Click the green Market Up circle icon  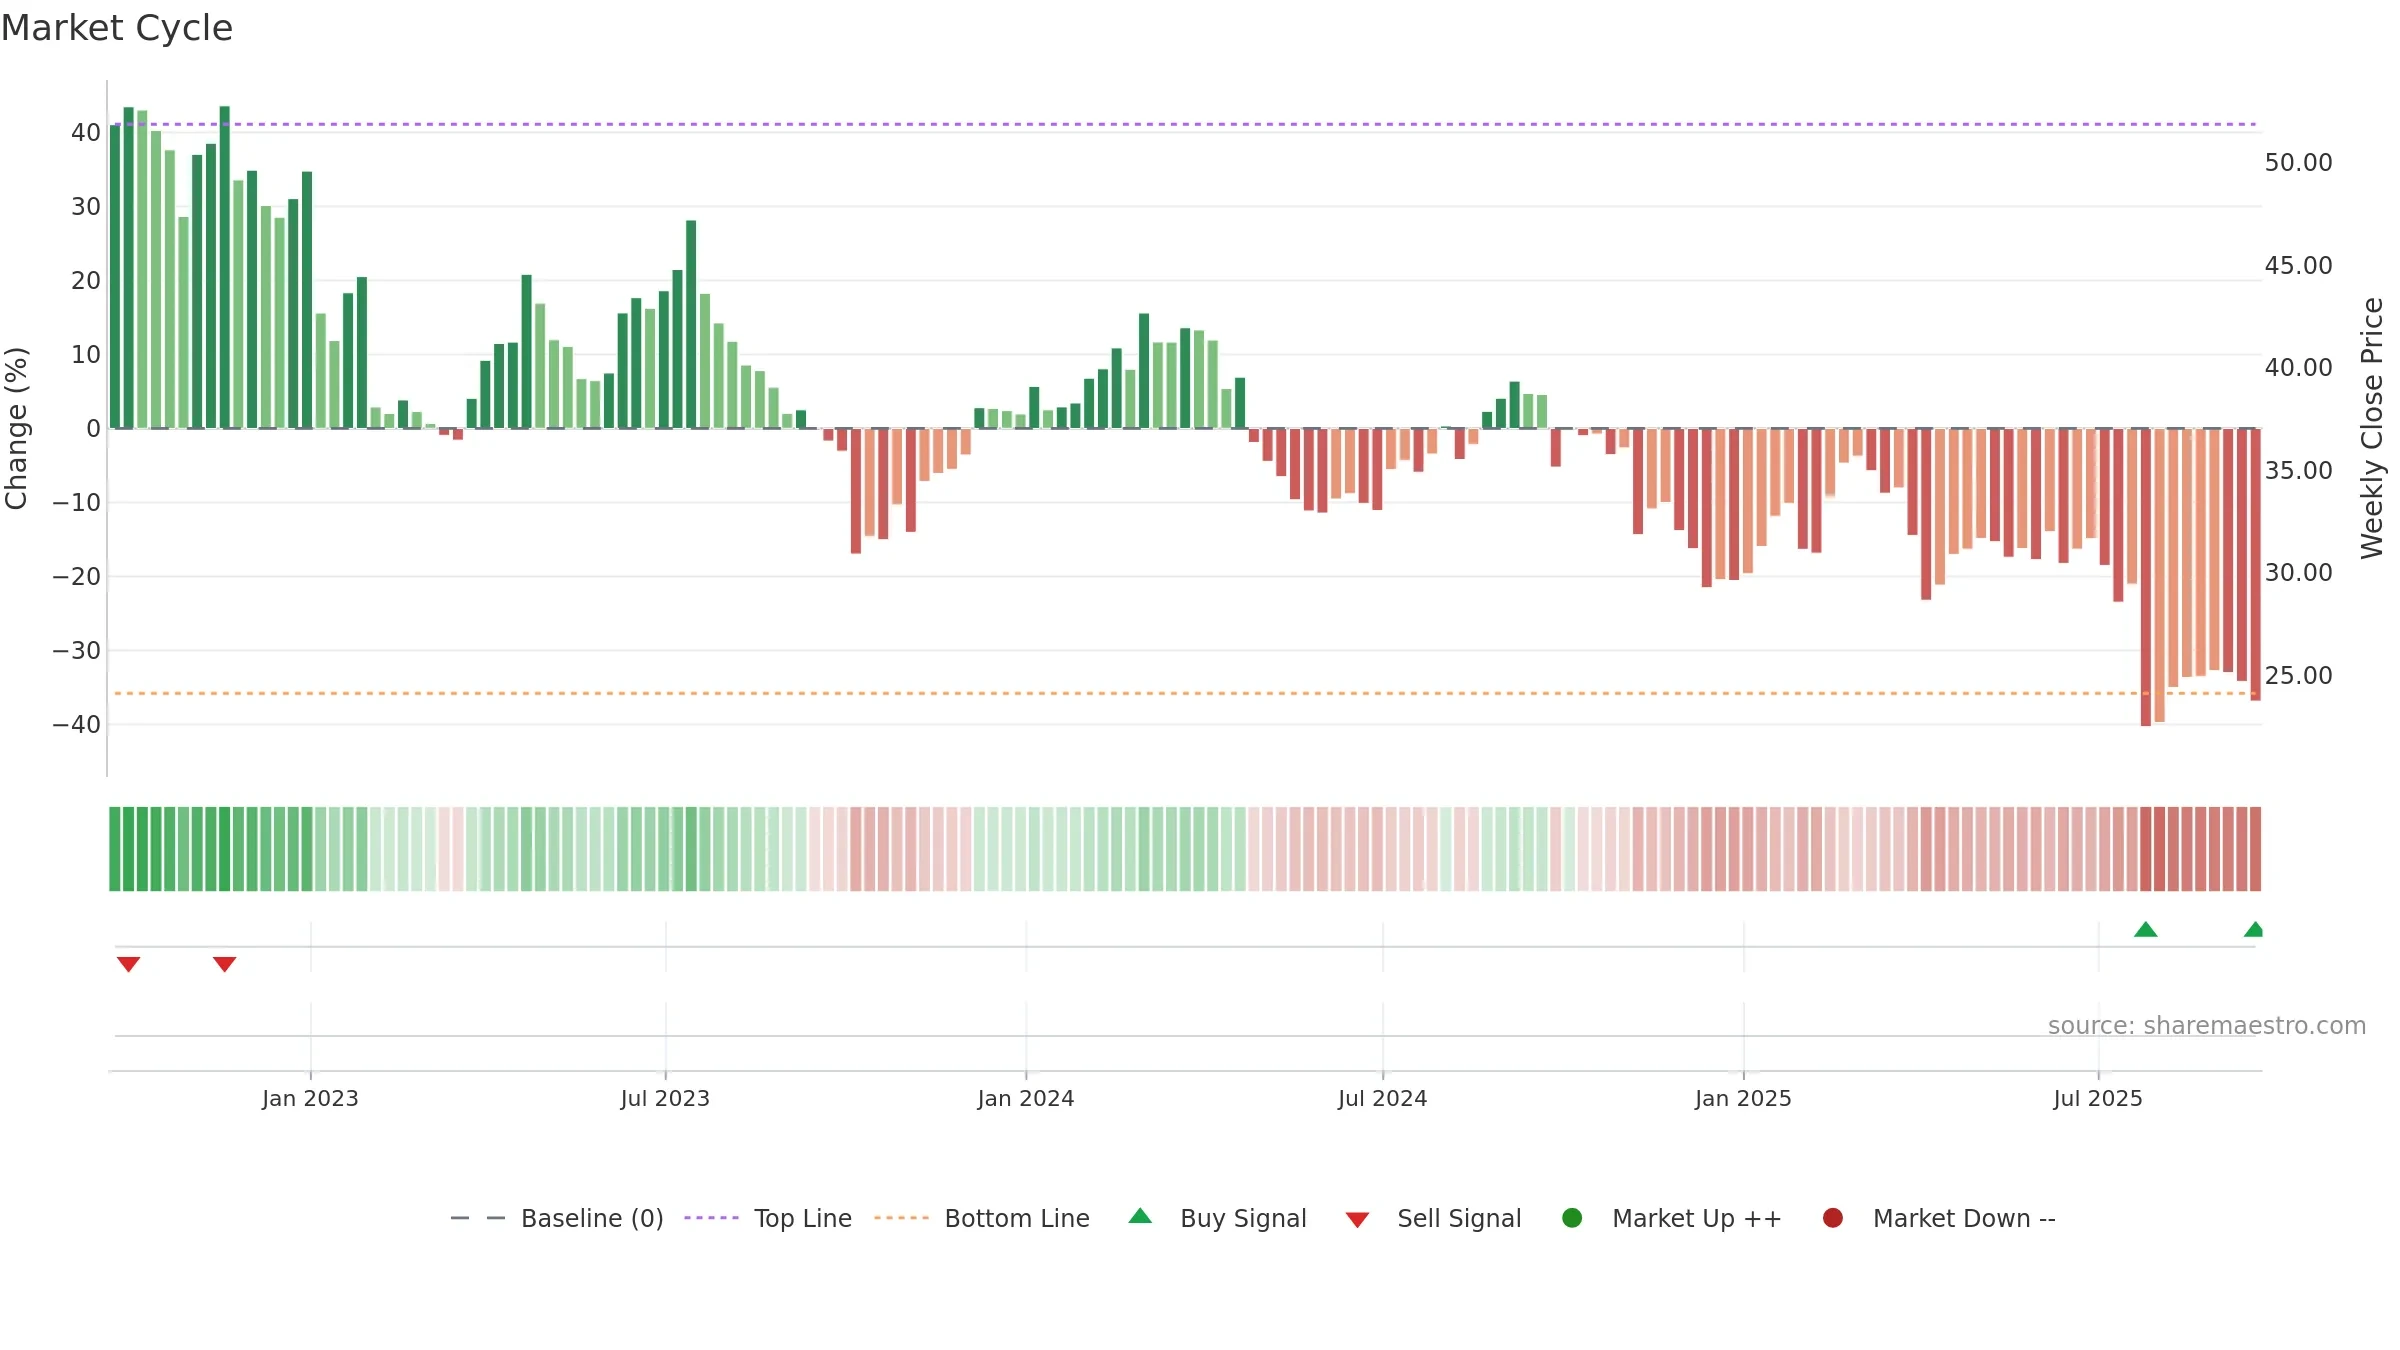1572,1218
